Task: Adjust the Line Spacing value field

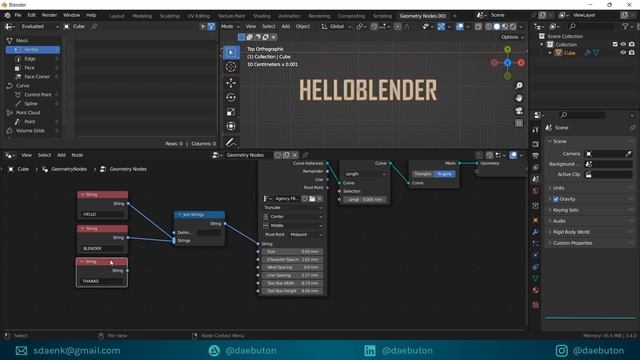Action: [x=293, y=276]
